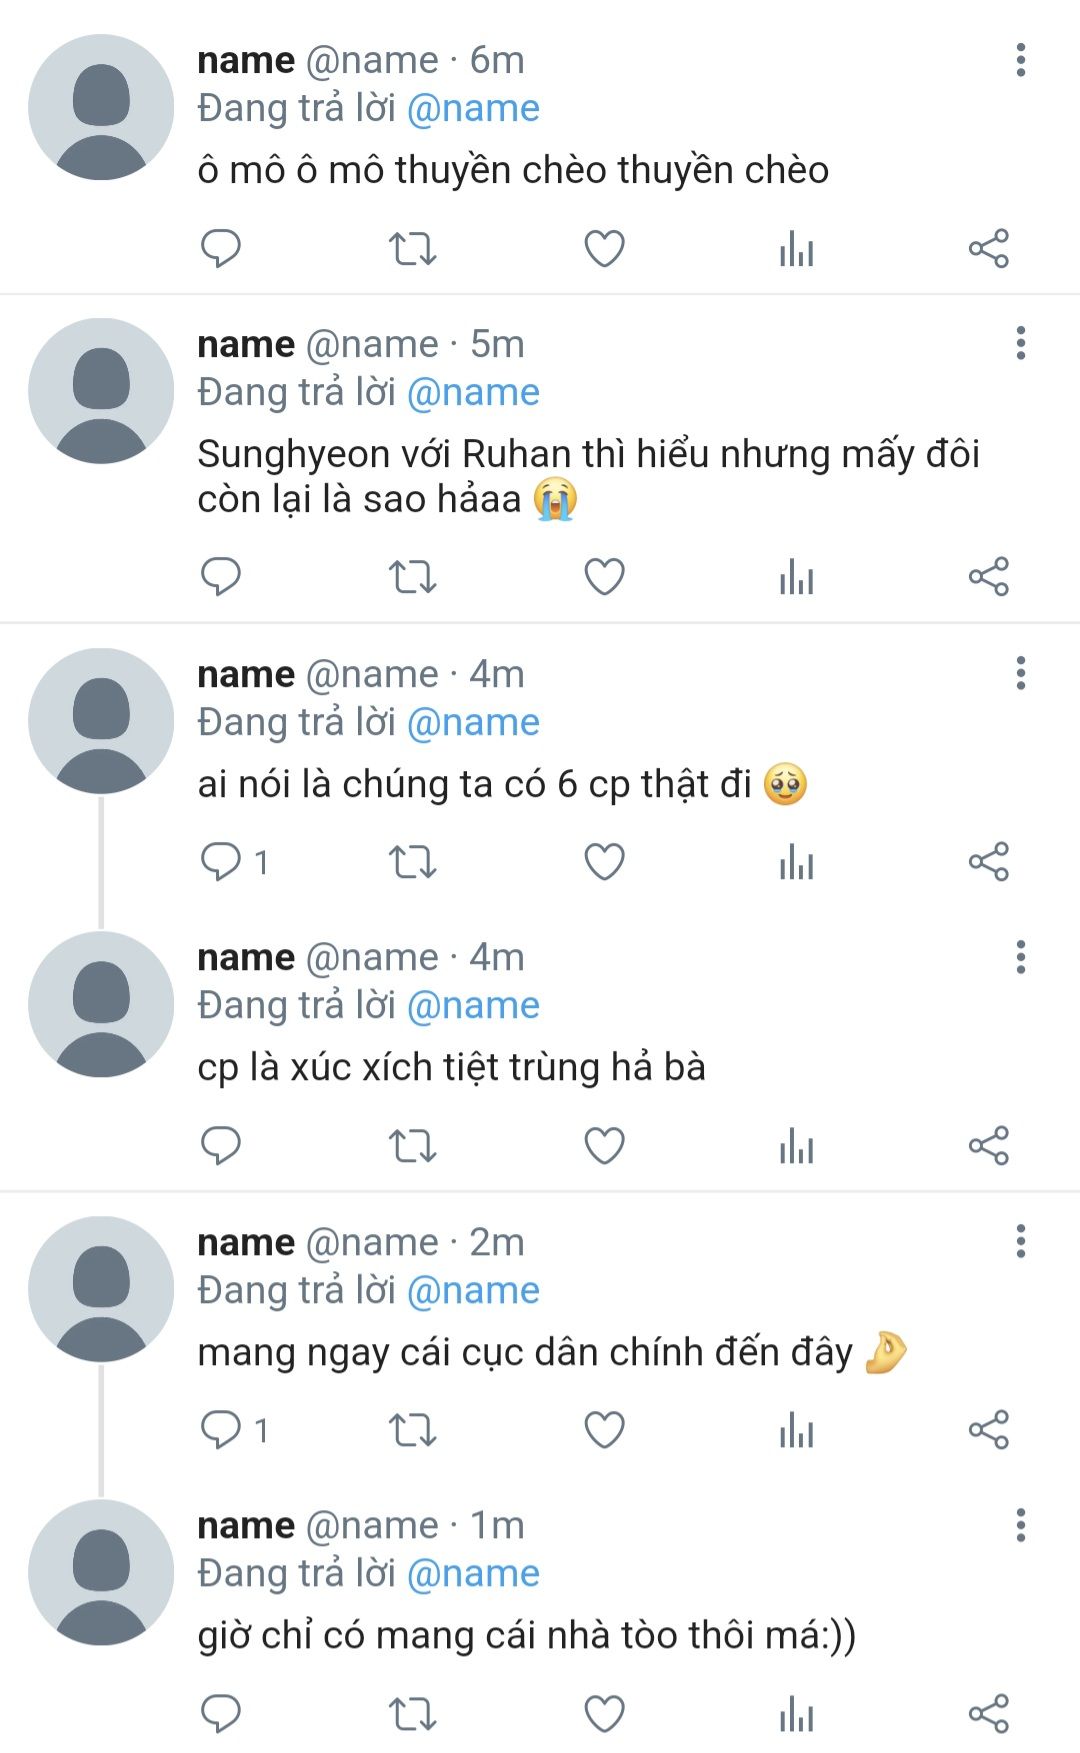Like the "6 cp thật đi" tweet

(x=604, y=861)
